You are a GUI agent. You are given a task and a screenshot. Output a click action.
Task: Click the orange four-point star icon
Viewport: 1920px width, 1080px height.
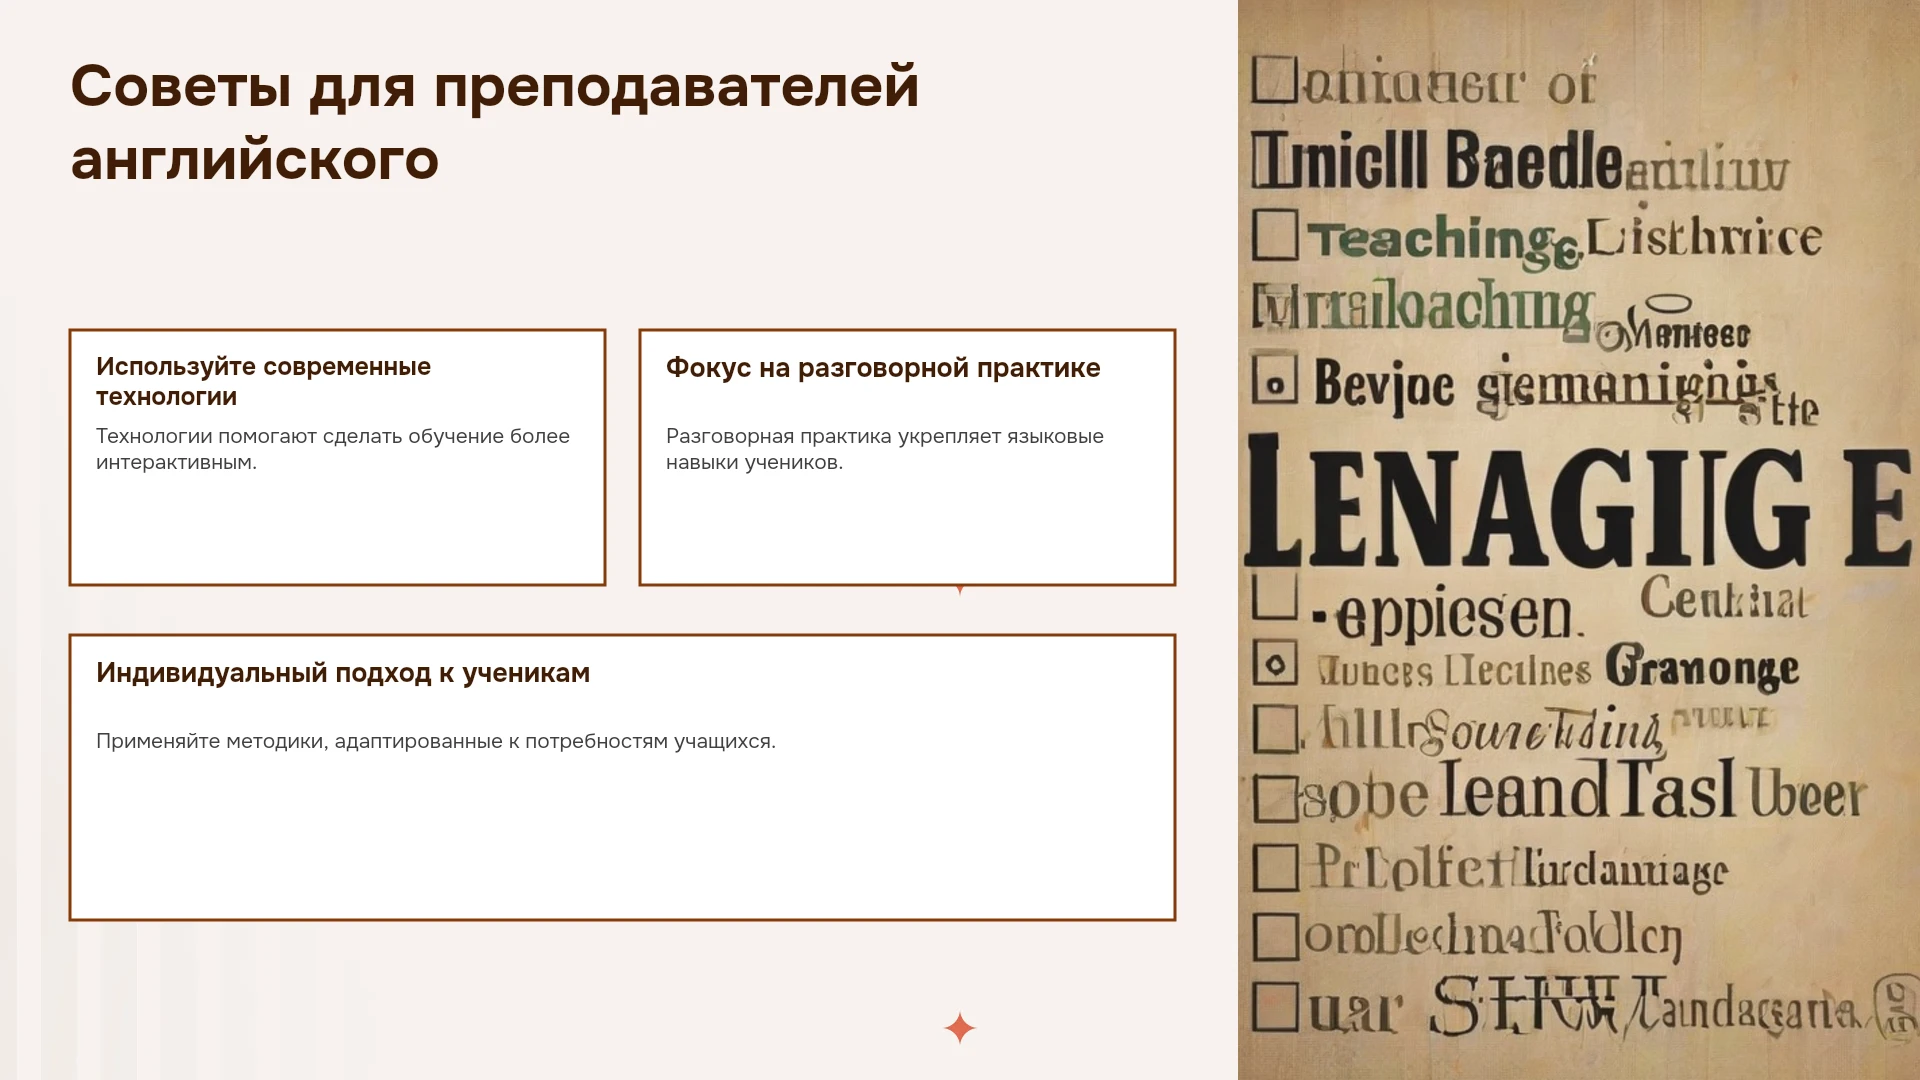[959, 1028]
